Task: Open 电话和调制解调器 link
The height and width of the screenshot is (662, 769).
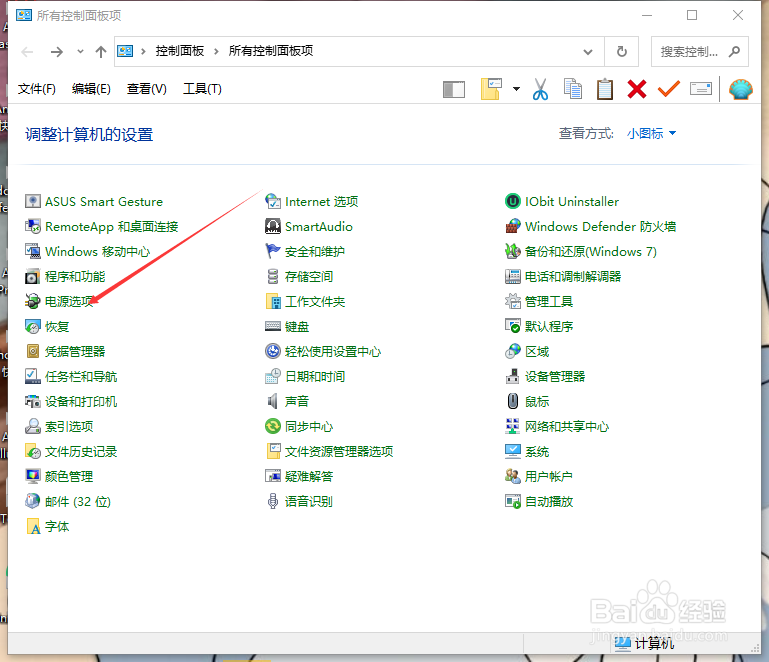Action: tap(573, 277)
